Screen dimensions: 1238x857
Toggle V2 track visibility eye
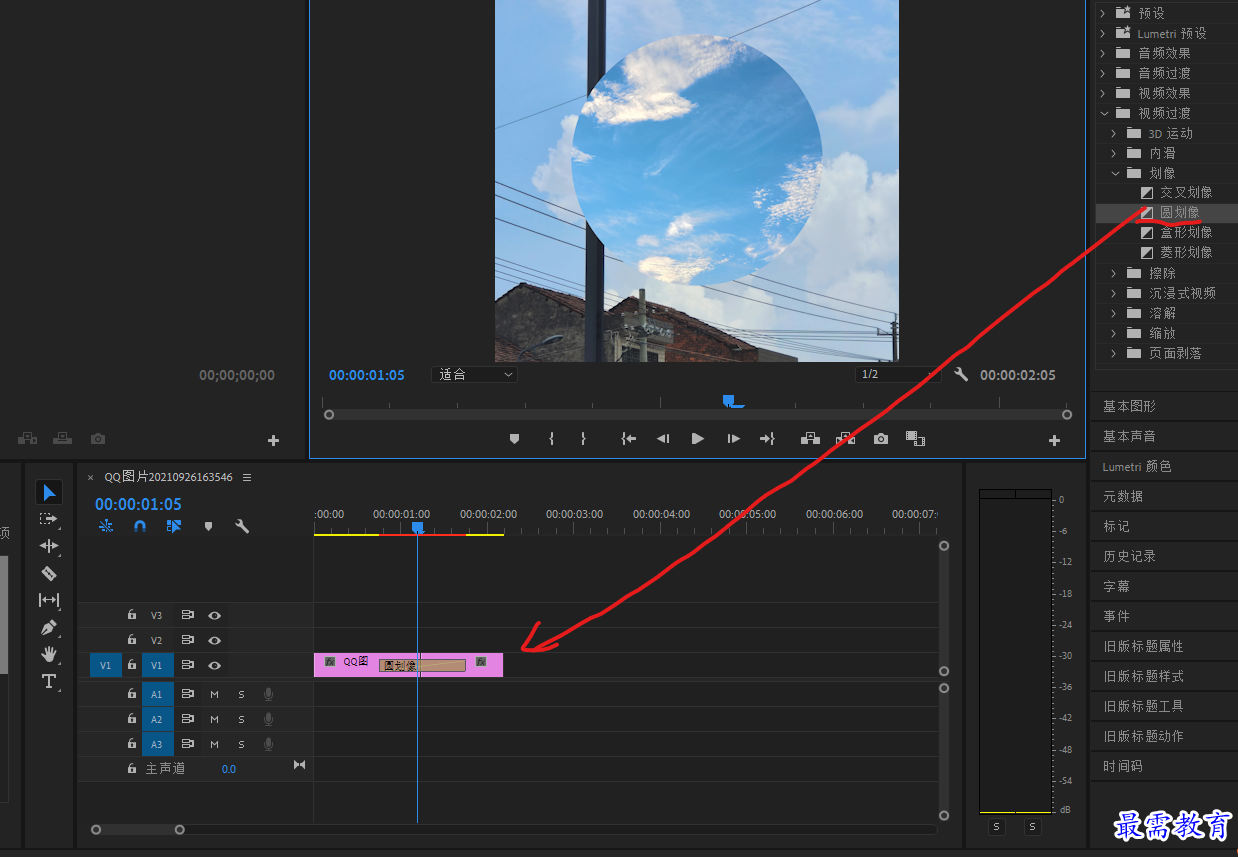(214, 640)
